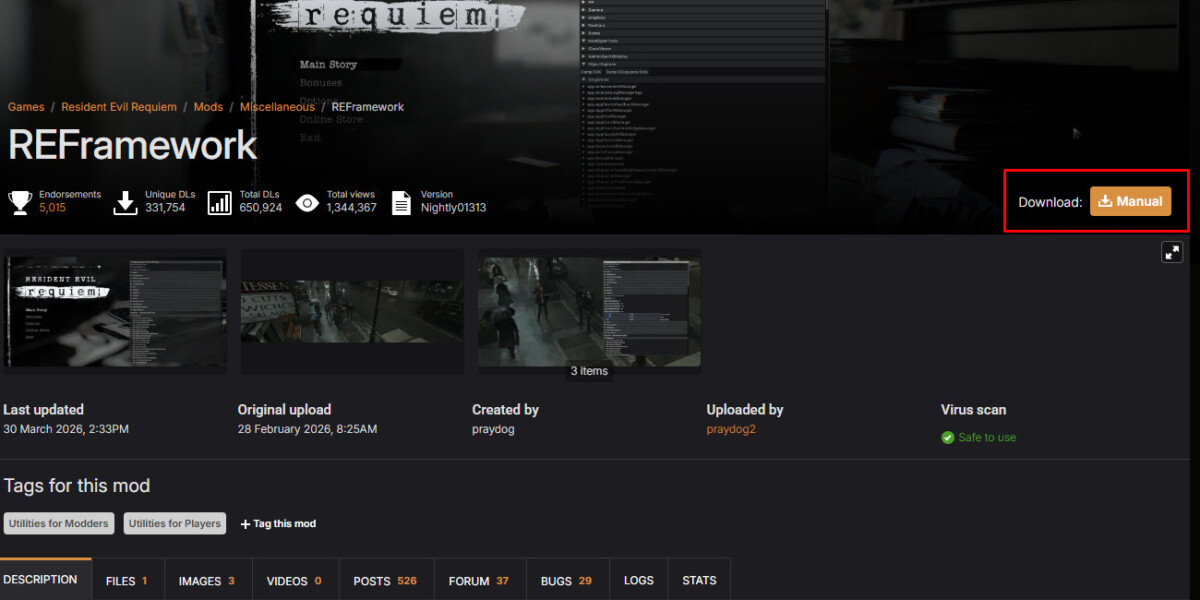Click the 30 March 2026, 2:33PM last updated date
This screenshot has height=600, width=1200.
[66, 429]
